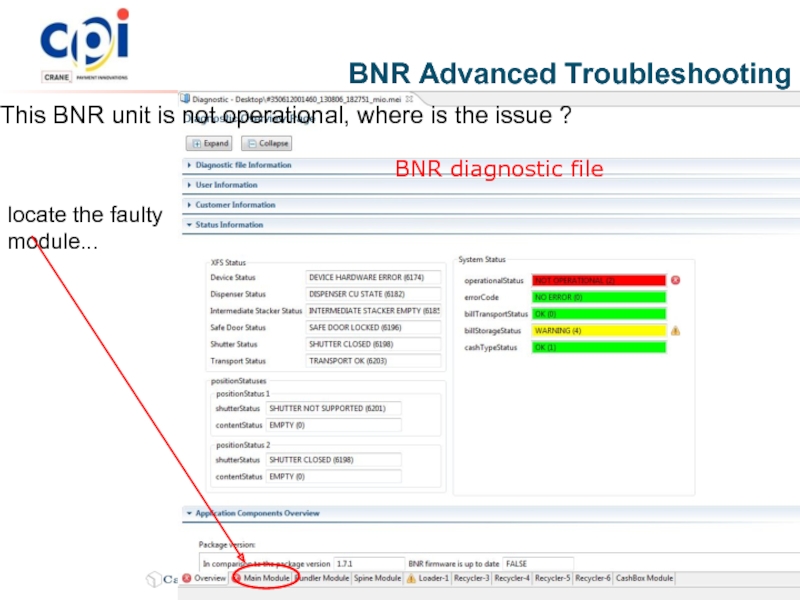Click the positionStatuses group heading
This screenshot has width=800, height=600.
pos(238,381)
